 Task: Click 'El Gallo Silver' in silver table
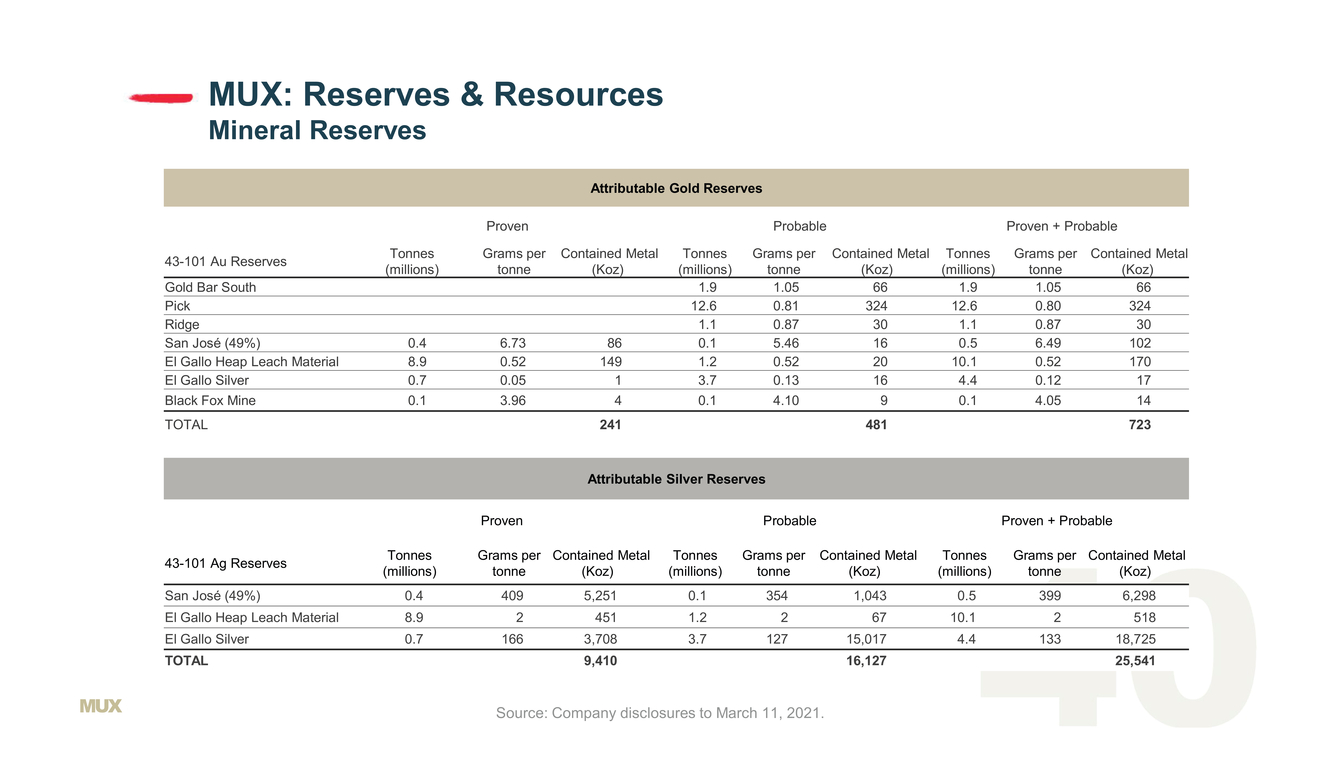point(207,639)
